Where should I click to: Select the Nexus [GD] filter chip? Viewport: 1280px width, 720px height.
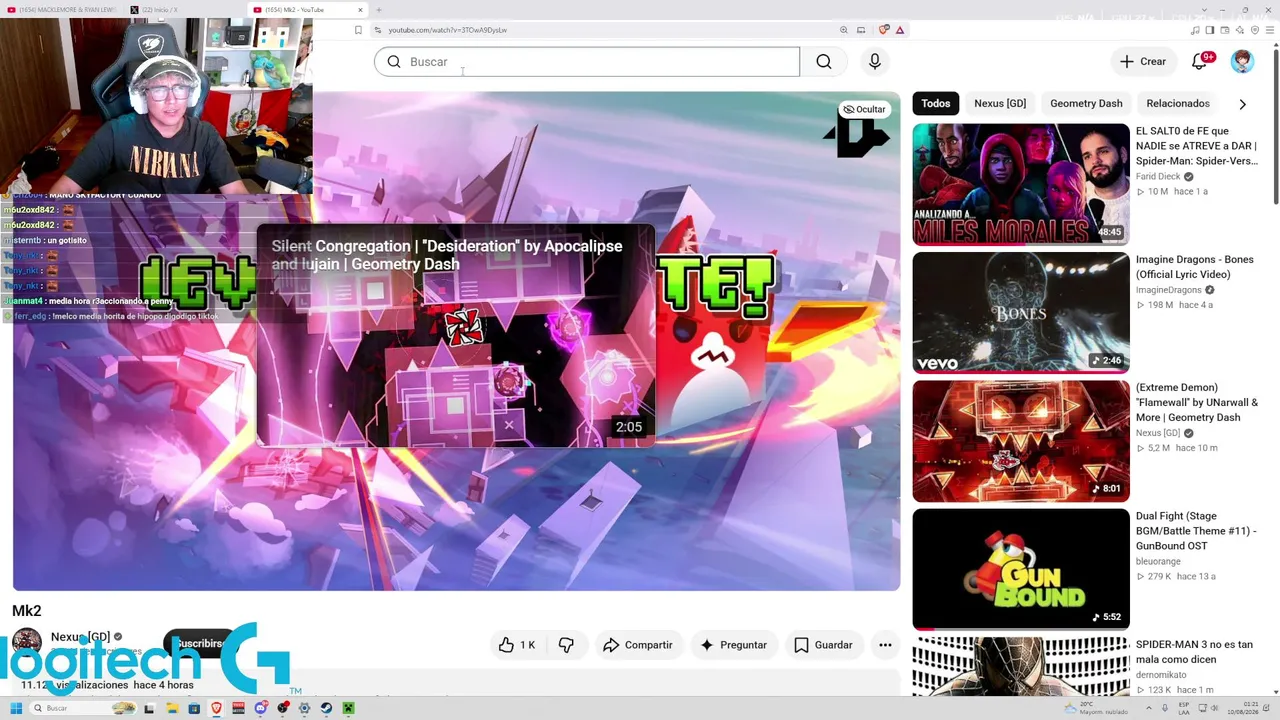click(x=1000, y=103)
